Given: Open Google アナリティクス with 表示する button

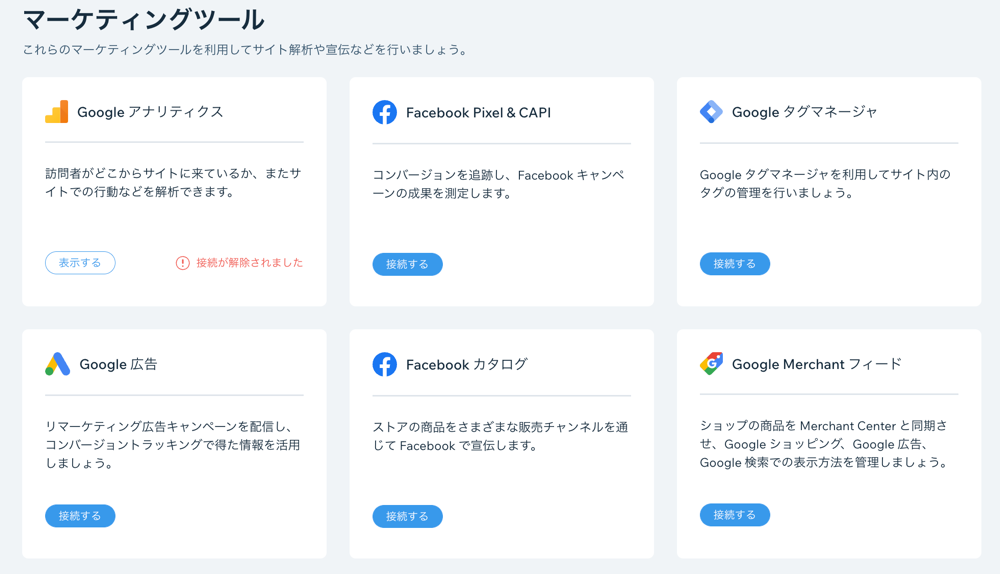Looking at the screenshot, I should [x=80, y=263].
